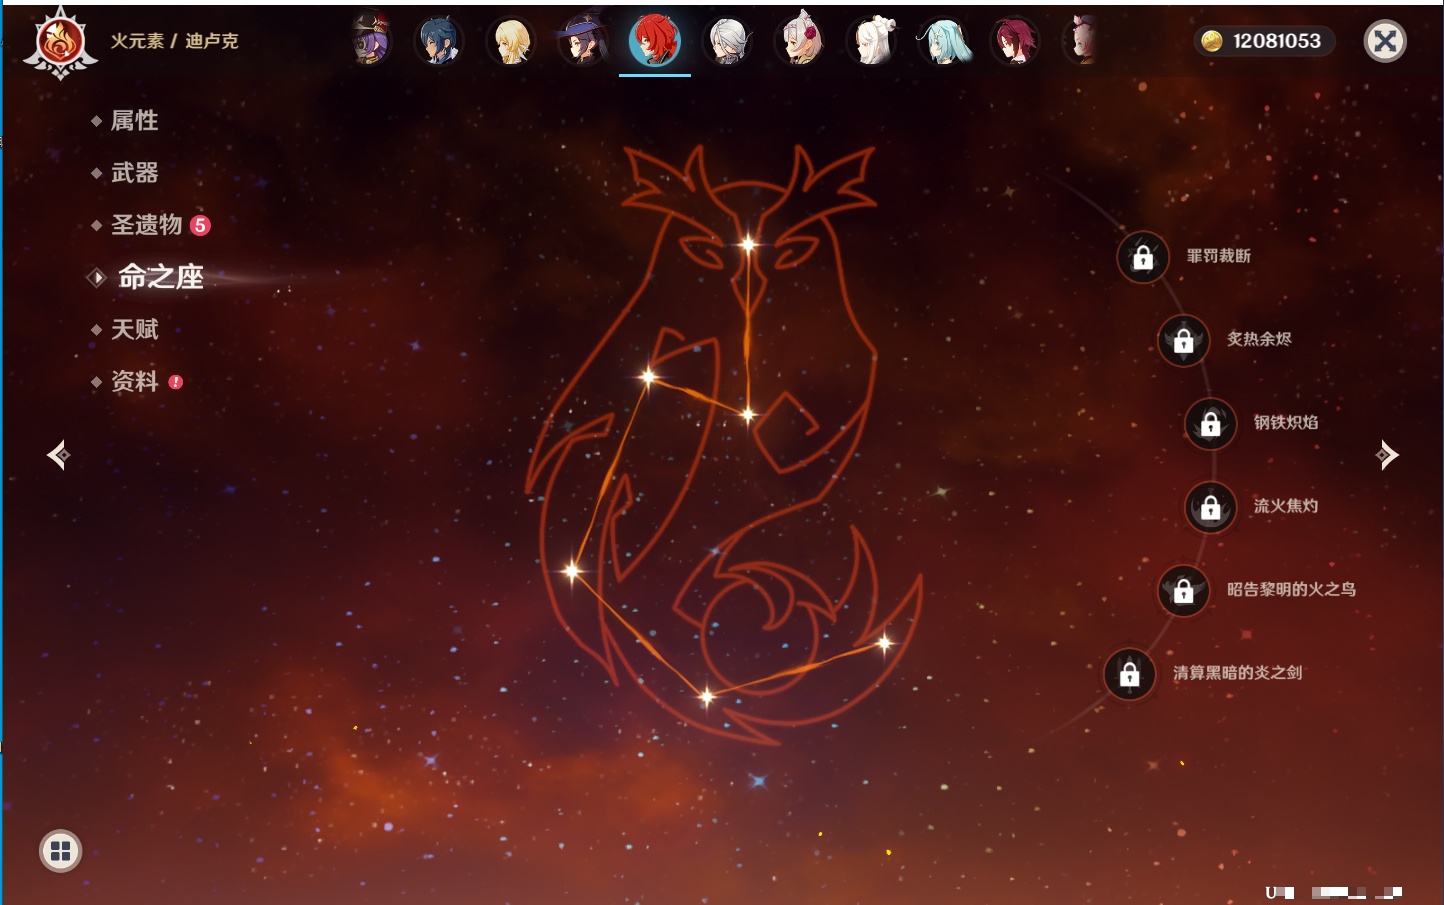
Task: Click the 流火焦灼 label text
Action: pyautogui.click(x=1286, y=506)
